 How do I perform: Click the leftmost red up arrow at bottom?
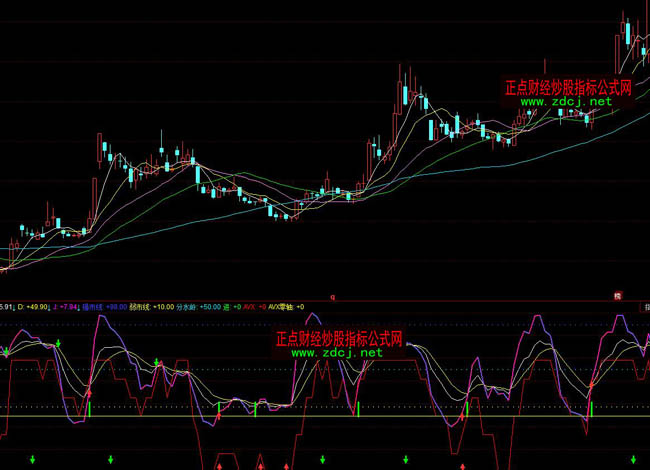[x=219, y=465]
